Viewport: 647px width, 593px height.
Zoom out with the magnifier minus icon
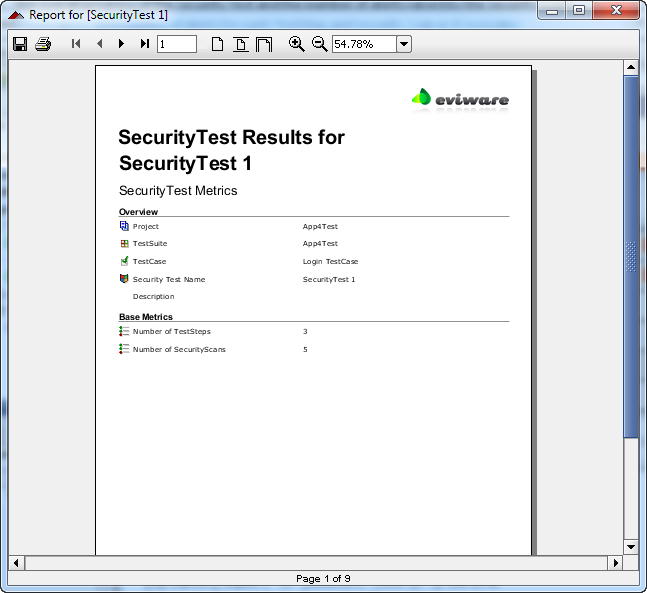(319, 44)
